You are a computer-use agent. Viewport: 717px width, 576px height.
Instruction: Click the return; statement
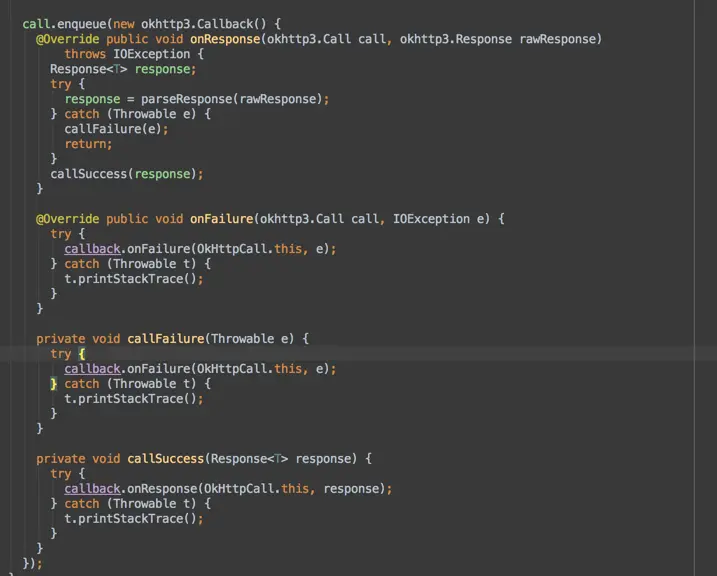coord(88,144)
